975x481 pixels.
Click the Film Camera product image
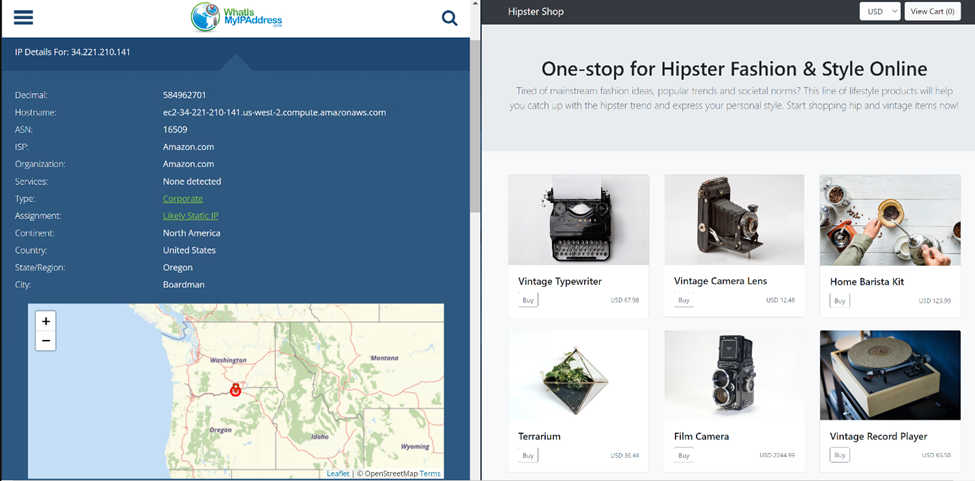pos(734,375)
